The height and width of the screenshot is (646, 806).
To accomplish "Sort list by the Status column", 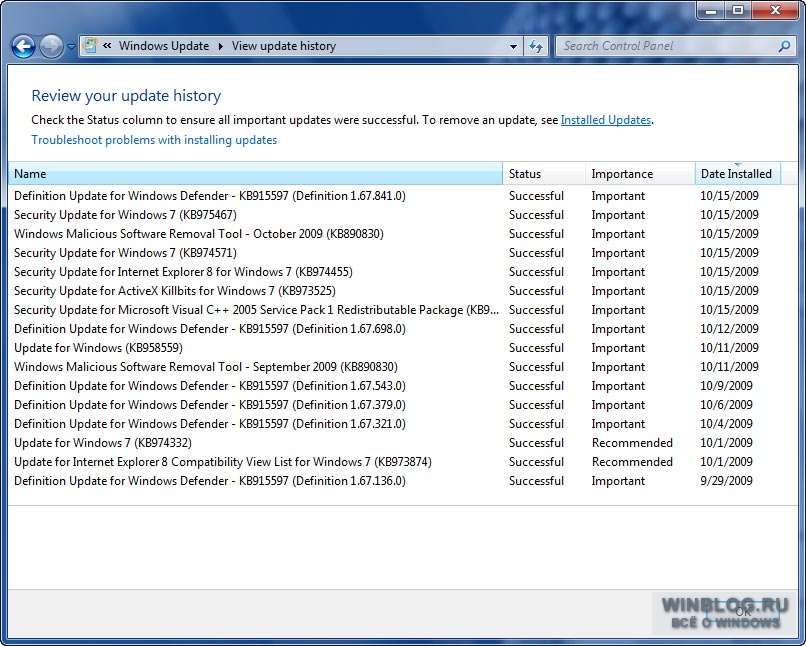I will (x=544, y=174).
